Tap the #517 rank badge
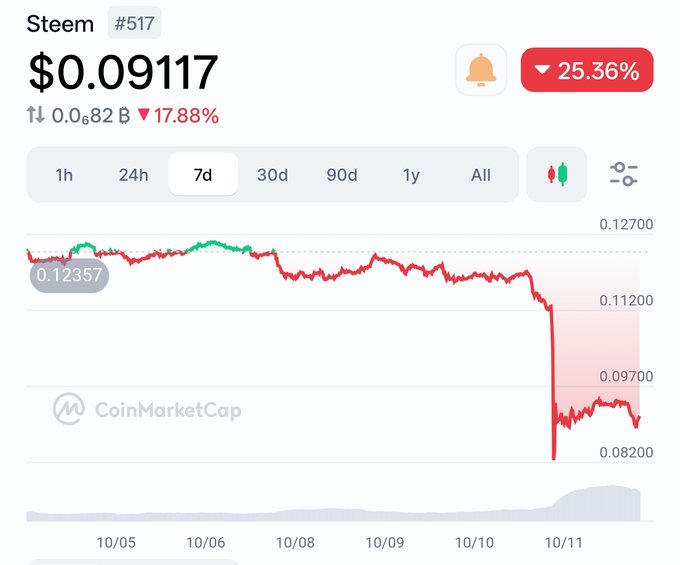 (134, 23)
